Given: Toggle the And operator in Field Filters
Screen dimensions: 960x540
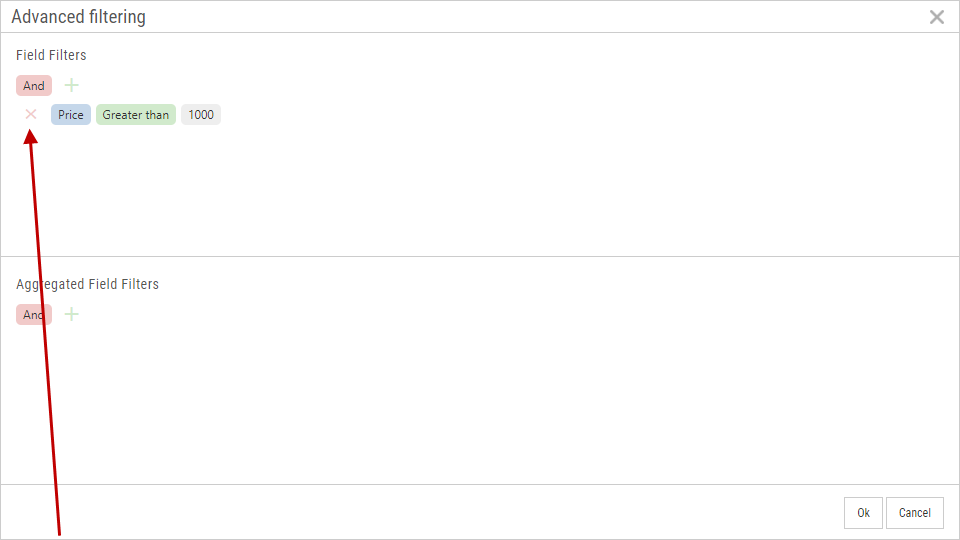Looking at the screenshot, I should [34, 86].
